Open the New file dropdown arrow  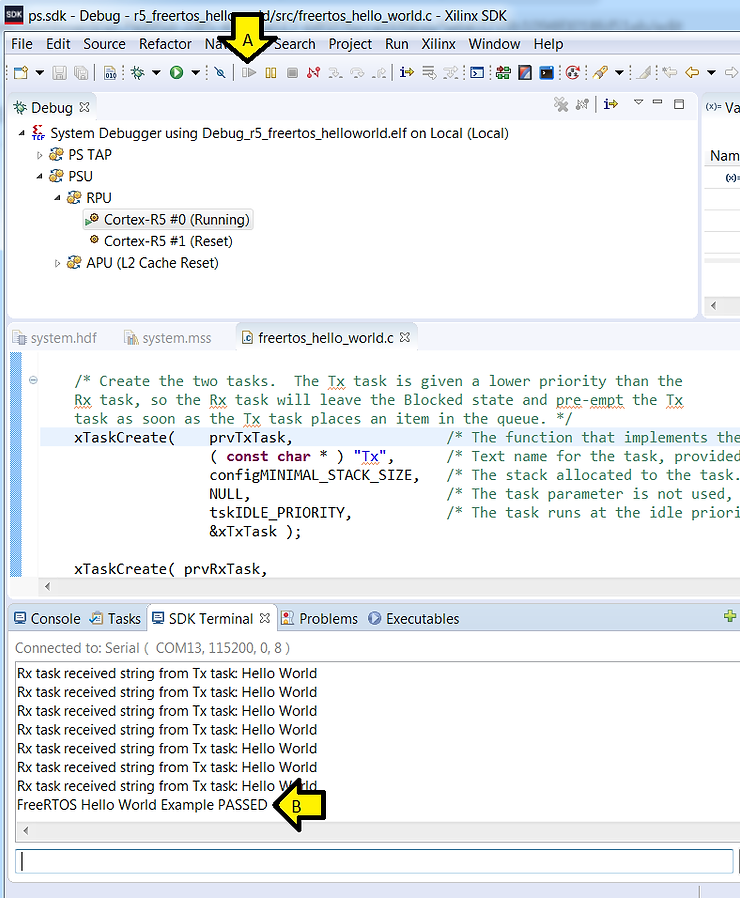coord(40,73)
